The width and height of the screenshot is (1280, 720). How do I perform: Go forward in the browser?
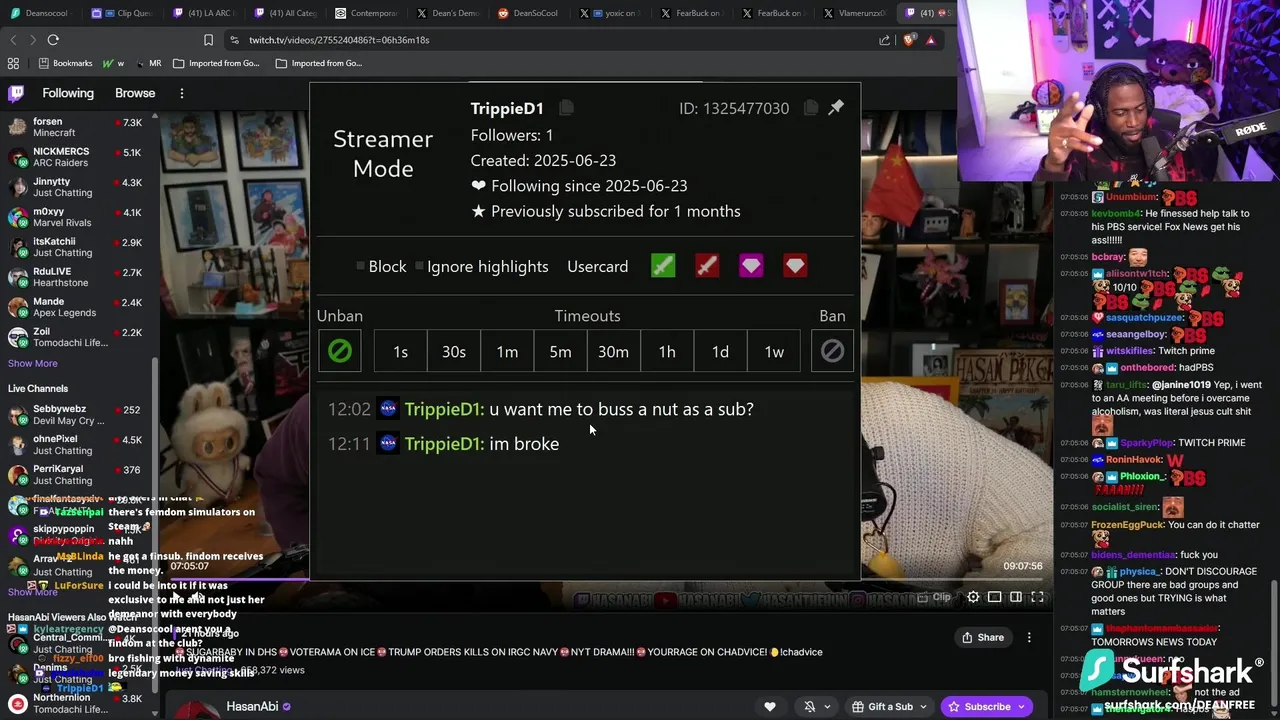[x=32, y=40]
